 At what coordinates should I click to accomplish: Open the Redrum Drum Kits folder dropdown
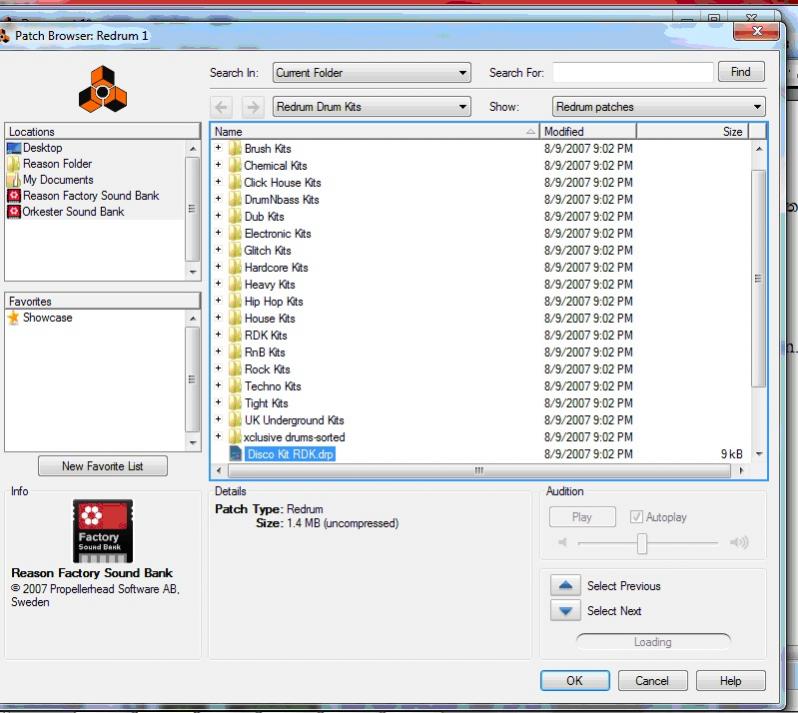(x=372, y=107)
